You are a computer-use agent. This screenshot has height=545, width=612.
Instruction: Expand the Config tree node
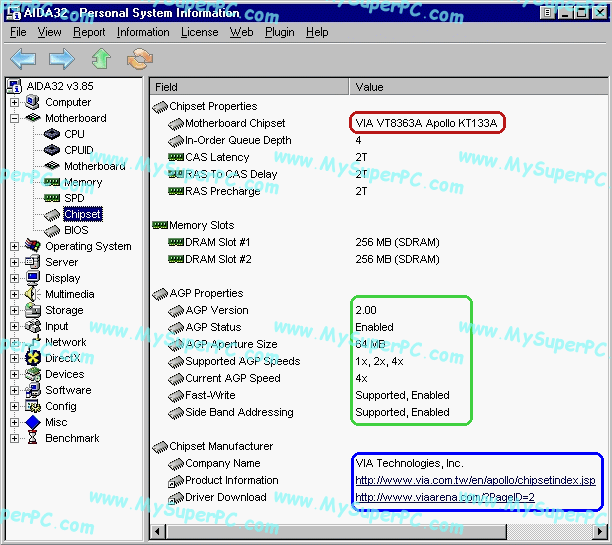pyautogui.click(x=14, y=406)
